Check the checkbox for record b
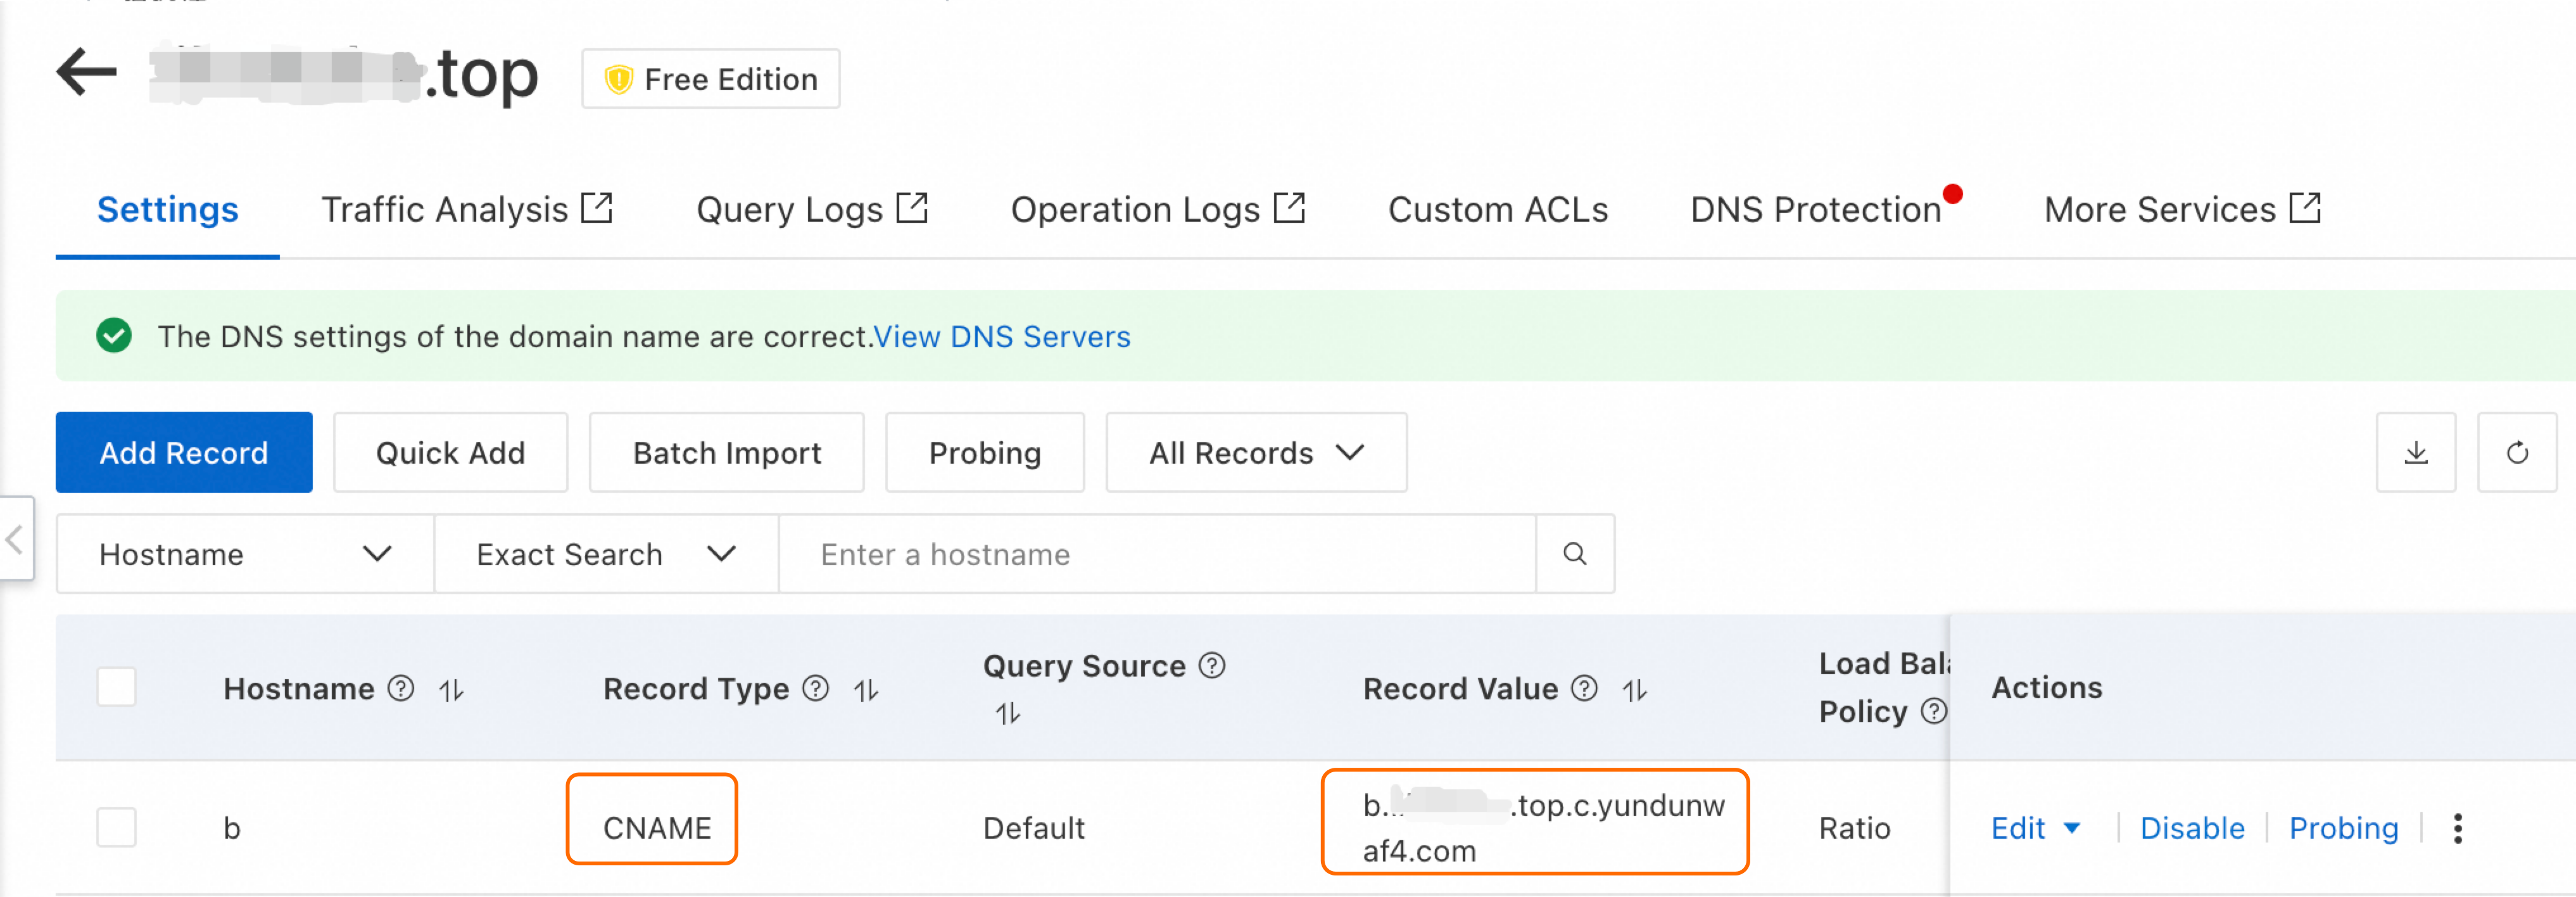2576x897 pixels. pyautogui.click(x=116, y=828)
